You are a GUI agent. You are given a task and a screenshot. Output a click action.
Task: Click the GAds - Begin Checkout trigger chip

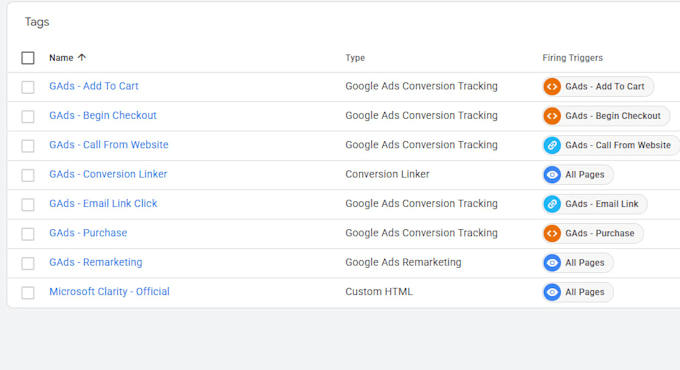606,116
